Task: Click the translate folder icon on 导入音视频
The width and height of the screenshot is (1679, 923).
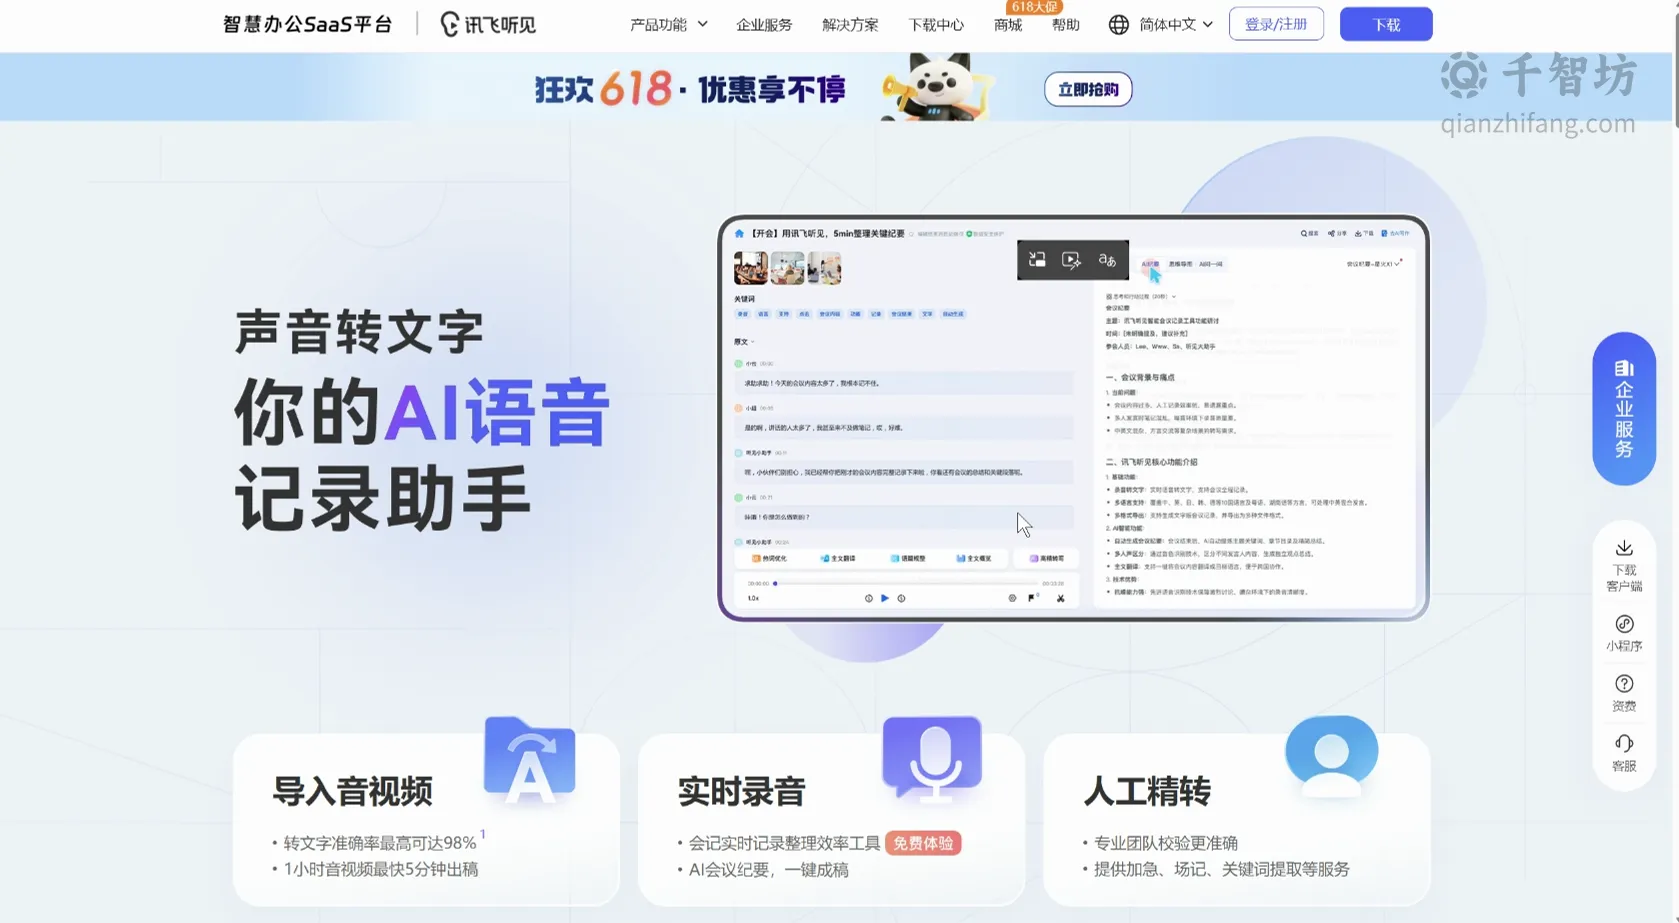Action: click(529, 760)
